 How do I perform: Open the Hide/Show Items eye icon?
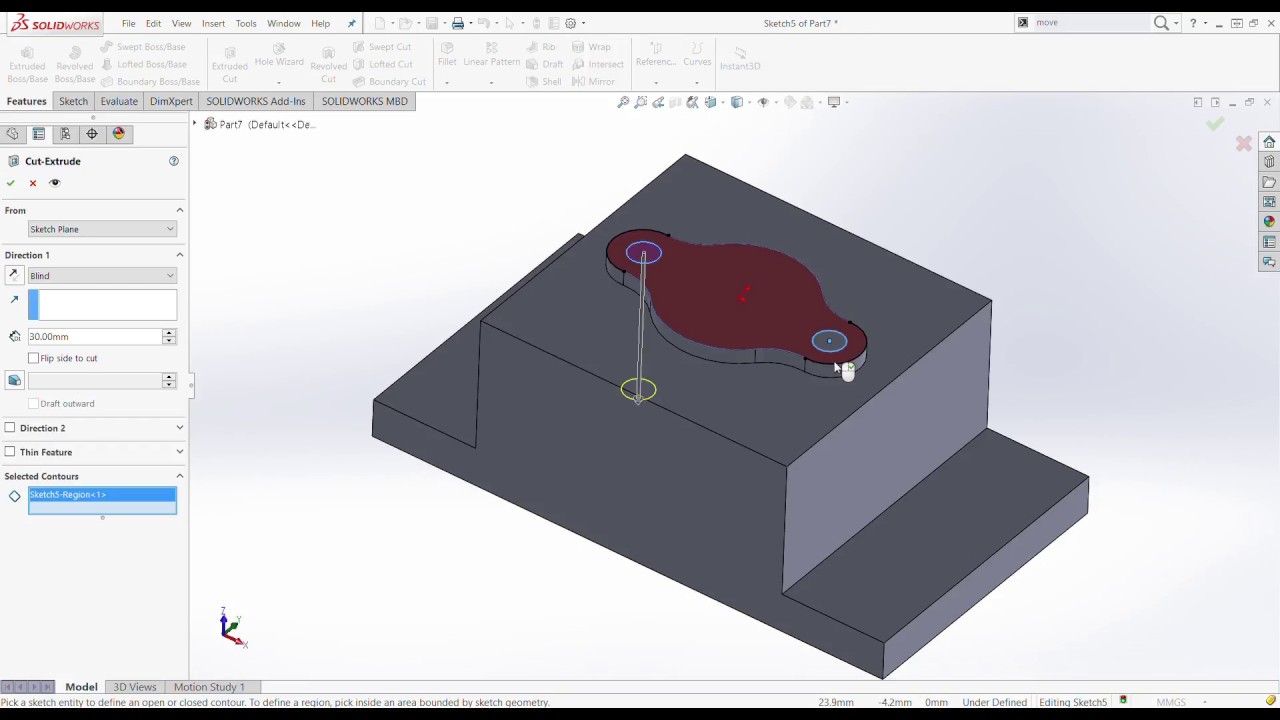tap(763, 102)
